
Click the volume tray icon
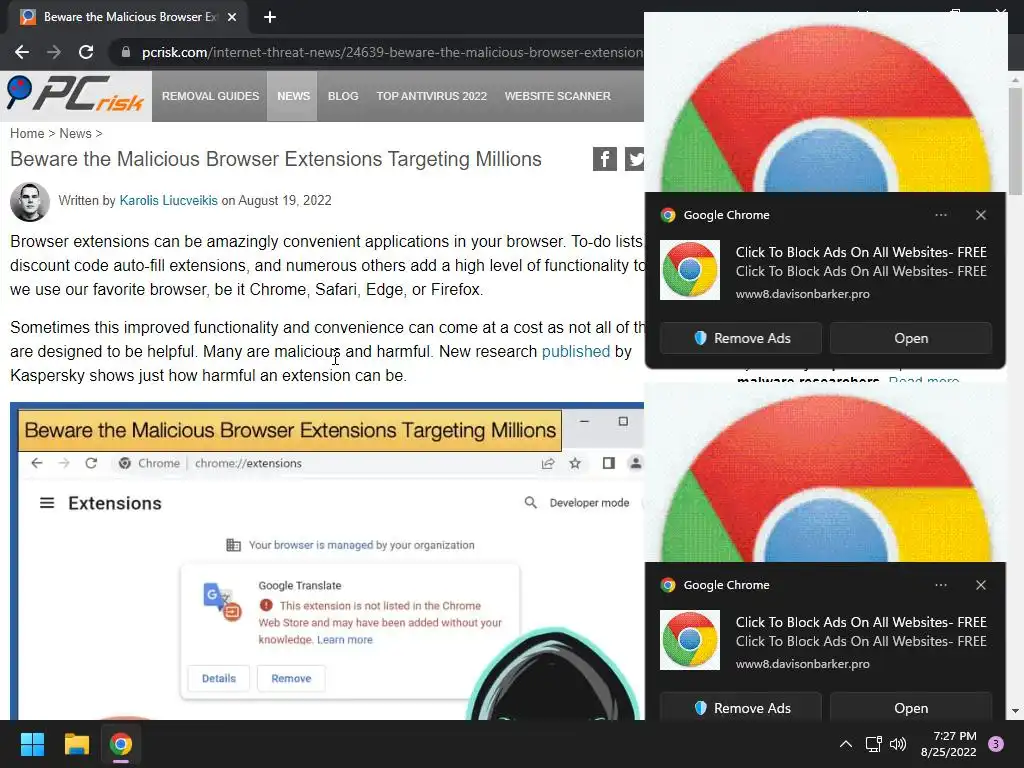coord(899,744)
